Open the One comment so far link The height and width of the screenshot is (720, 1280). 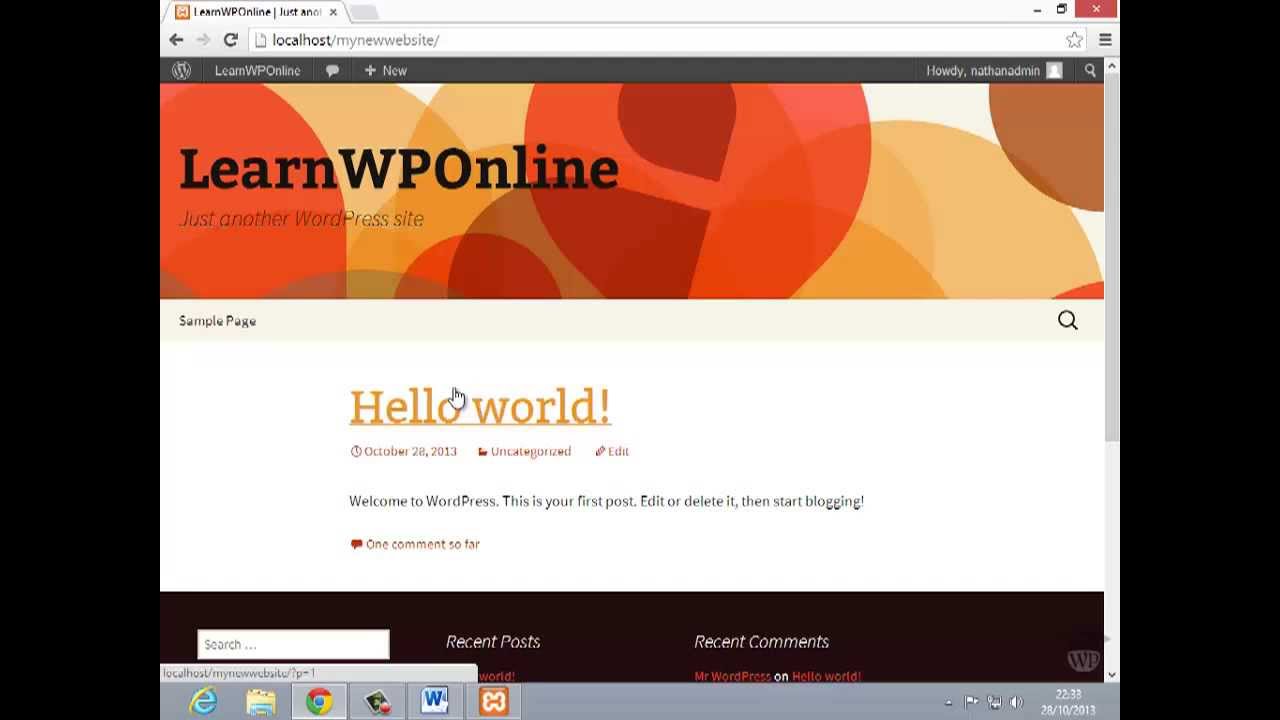click(x=422, y=544)
